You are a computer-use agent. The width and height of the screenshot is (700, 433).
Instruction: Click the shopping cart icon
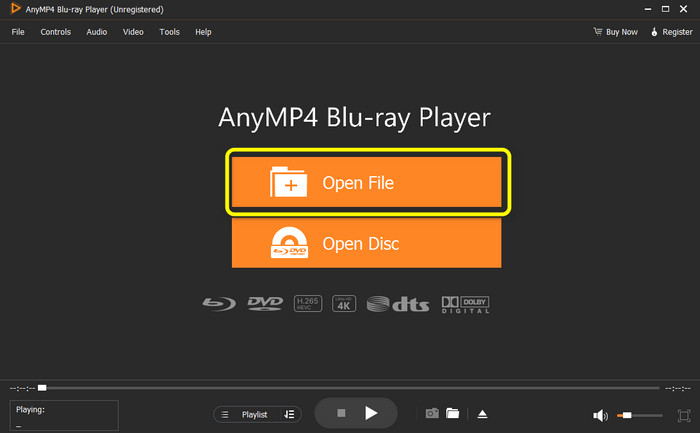coord(598,32)
